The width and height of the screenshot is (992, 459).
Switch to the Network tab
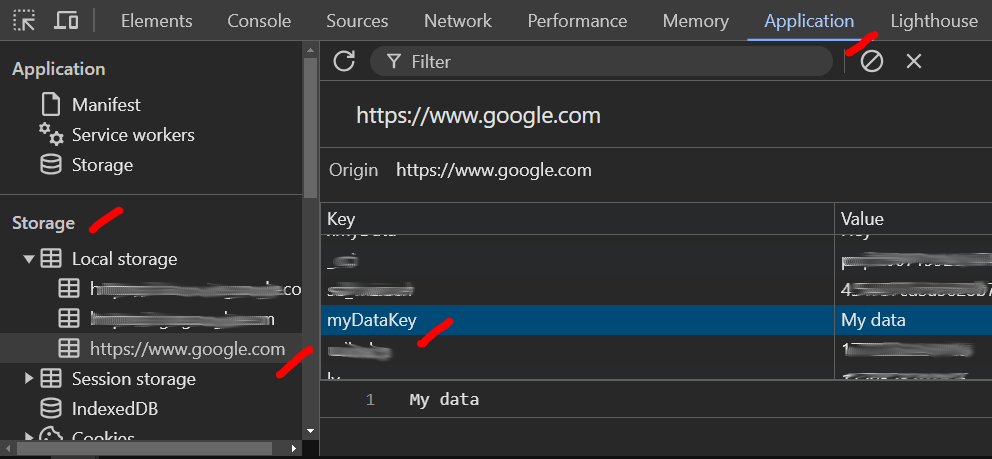click(457, 21)
